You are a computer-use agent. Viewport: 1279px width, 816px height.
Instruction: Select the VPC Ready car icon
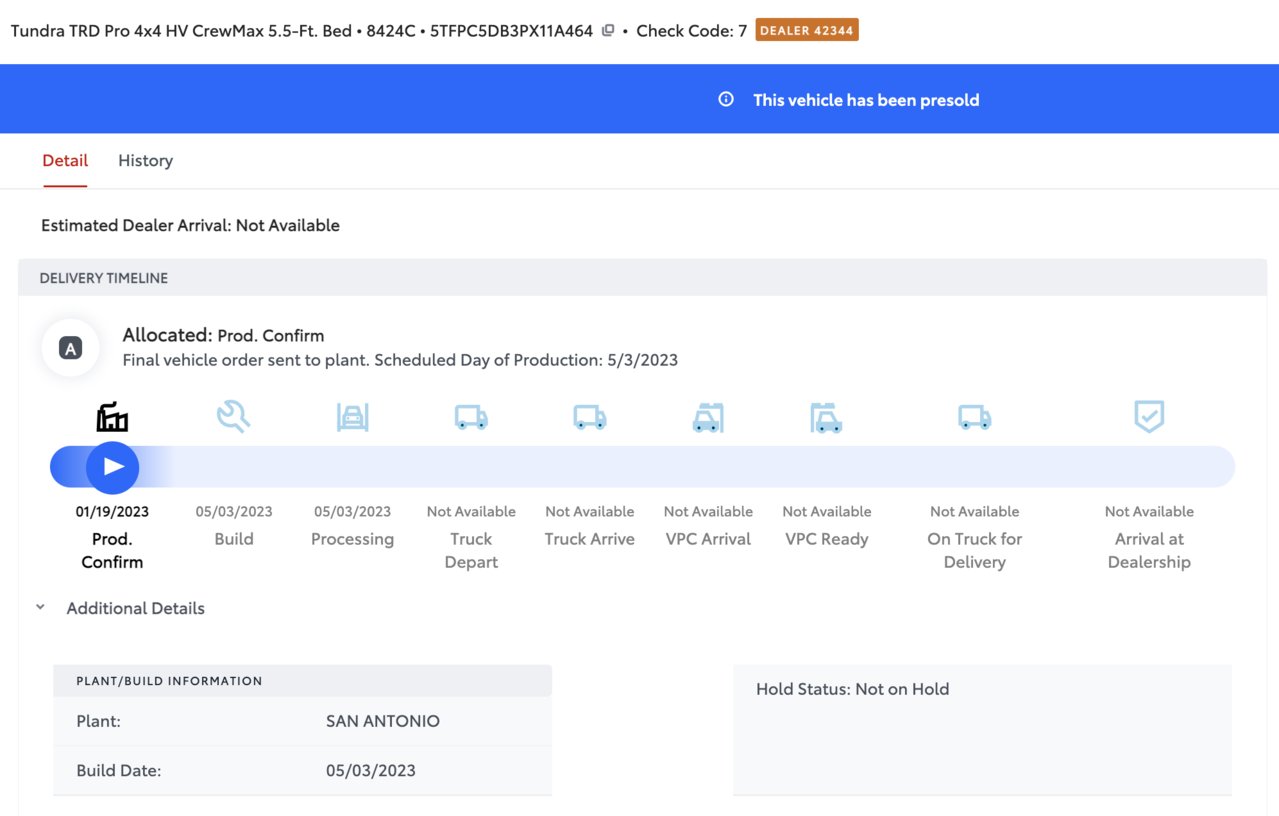(x=826, y=417)
